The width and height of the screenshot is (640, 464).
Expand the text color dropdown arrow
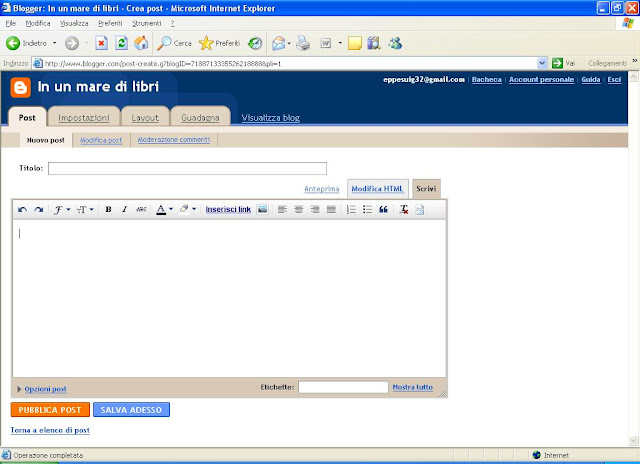click(171, 209)
